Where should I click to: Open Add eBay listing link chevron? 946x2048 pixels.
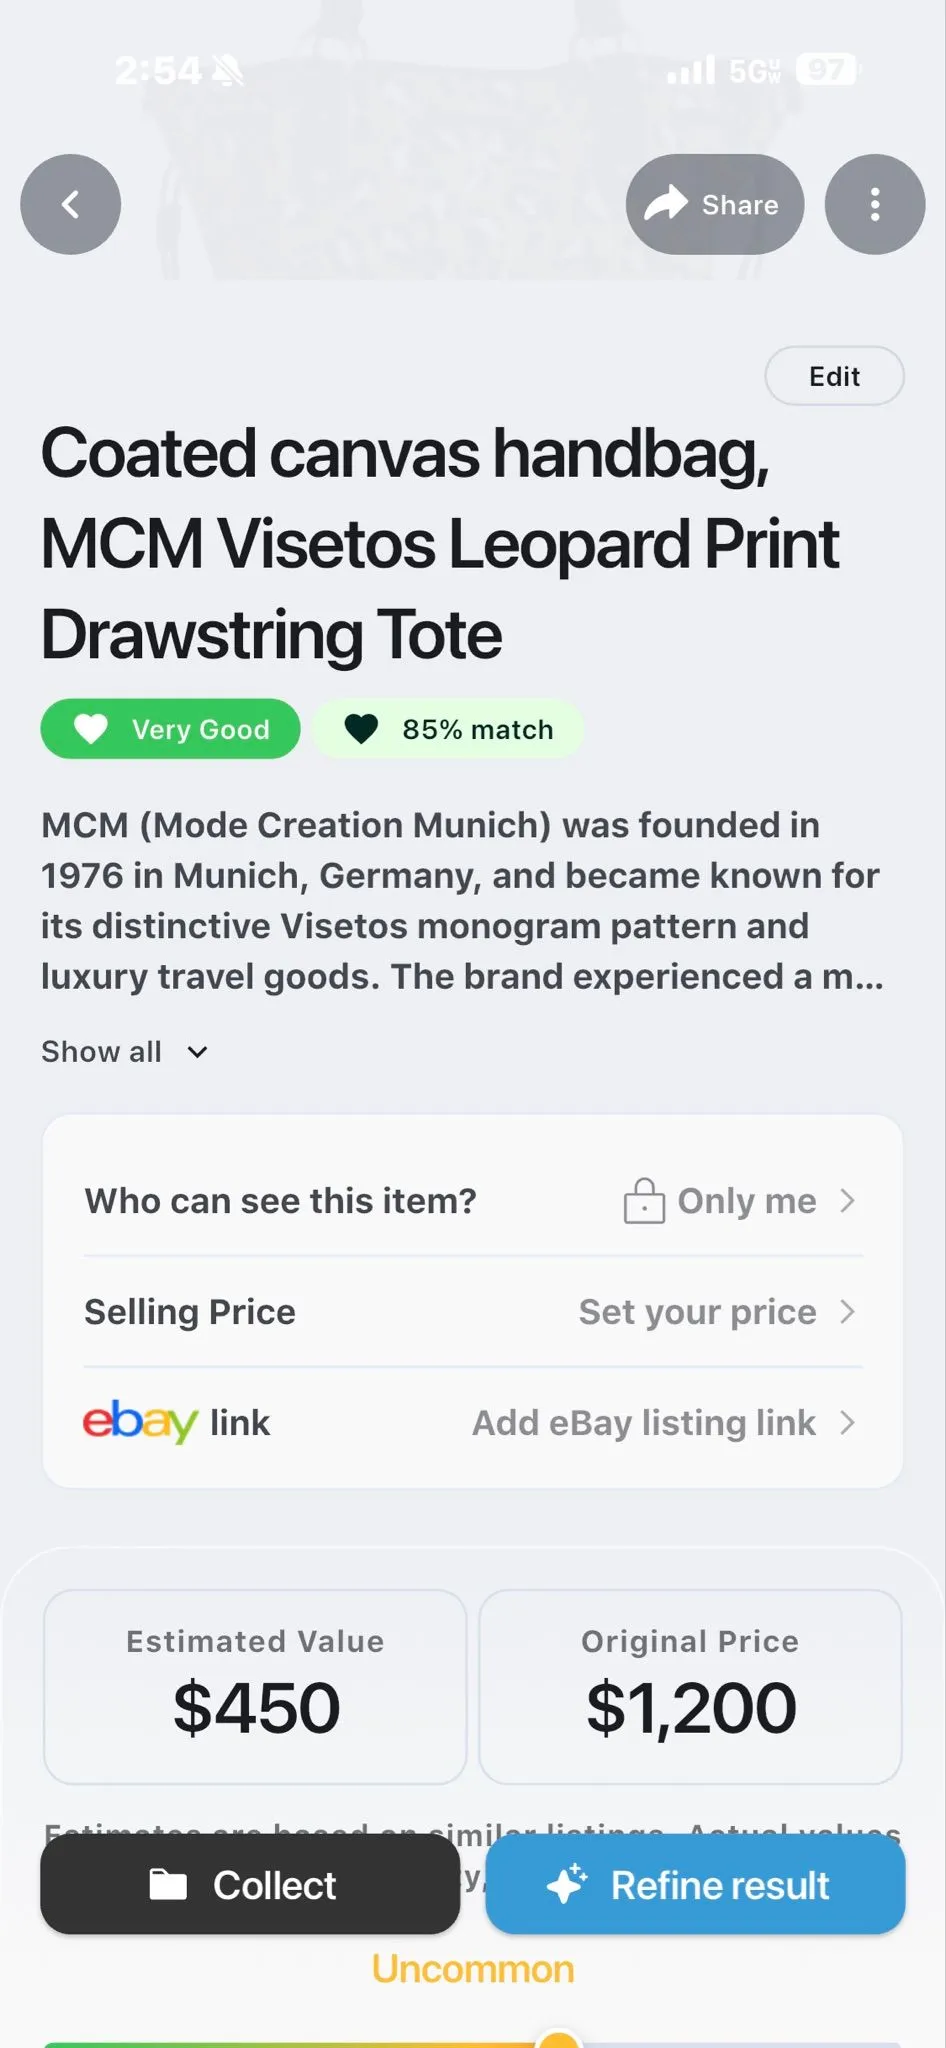847,1422
